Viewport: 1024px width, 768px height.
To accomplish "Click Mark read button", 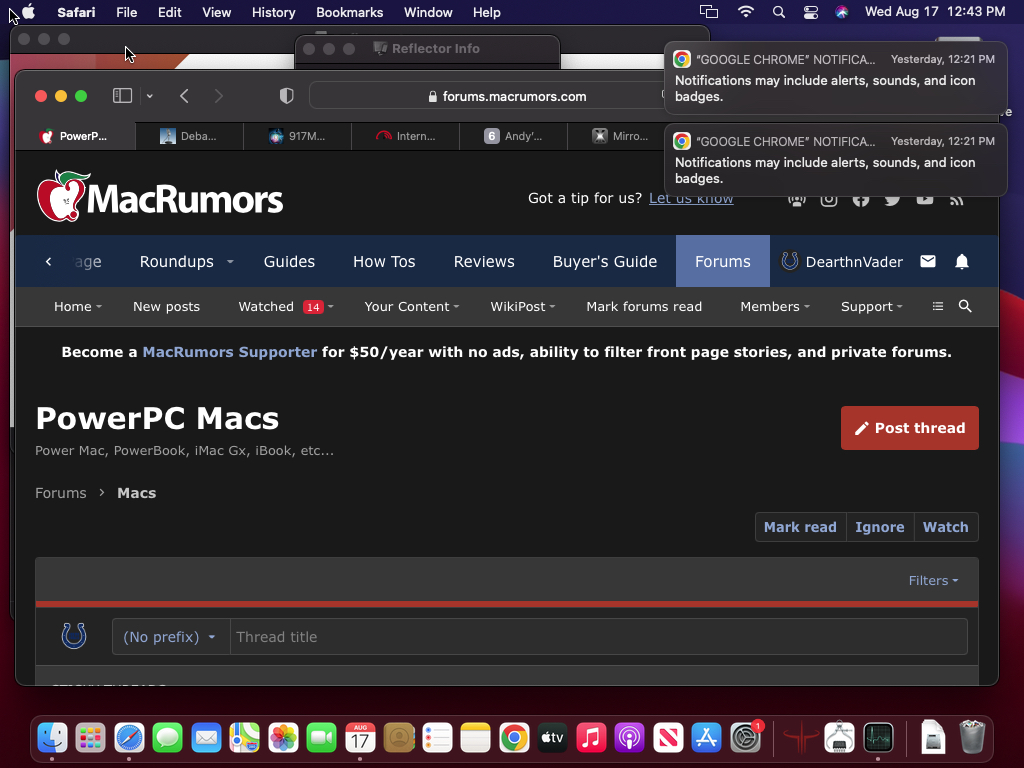I will tap(800, 527).
